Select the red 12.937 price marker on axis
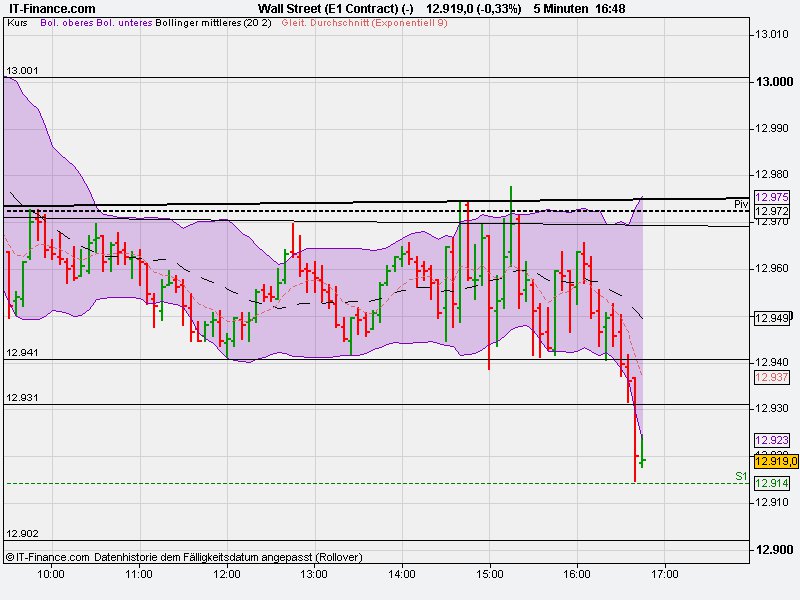The width and height of the screenshot is (800, 600). 770,377
